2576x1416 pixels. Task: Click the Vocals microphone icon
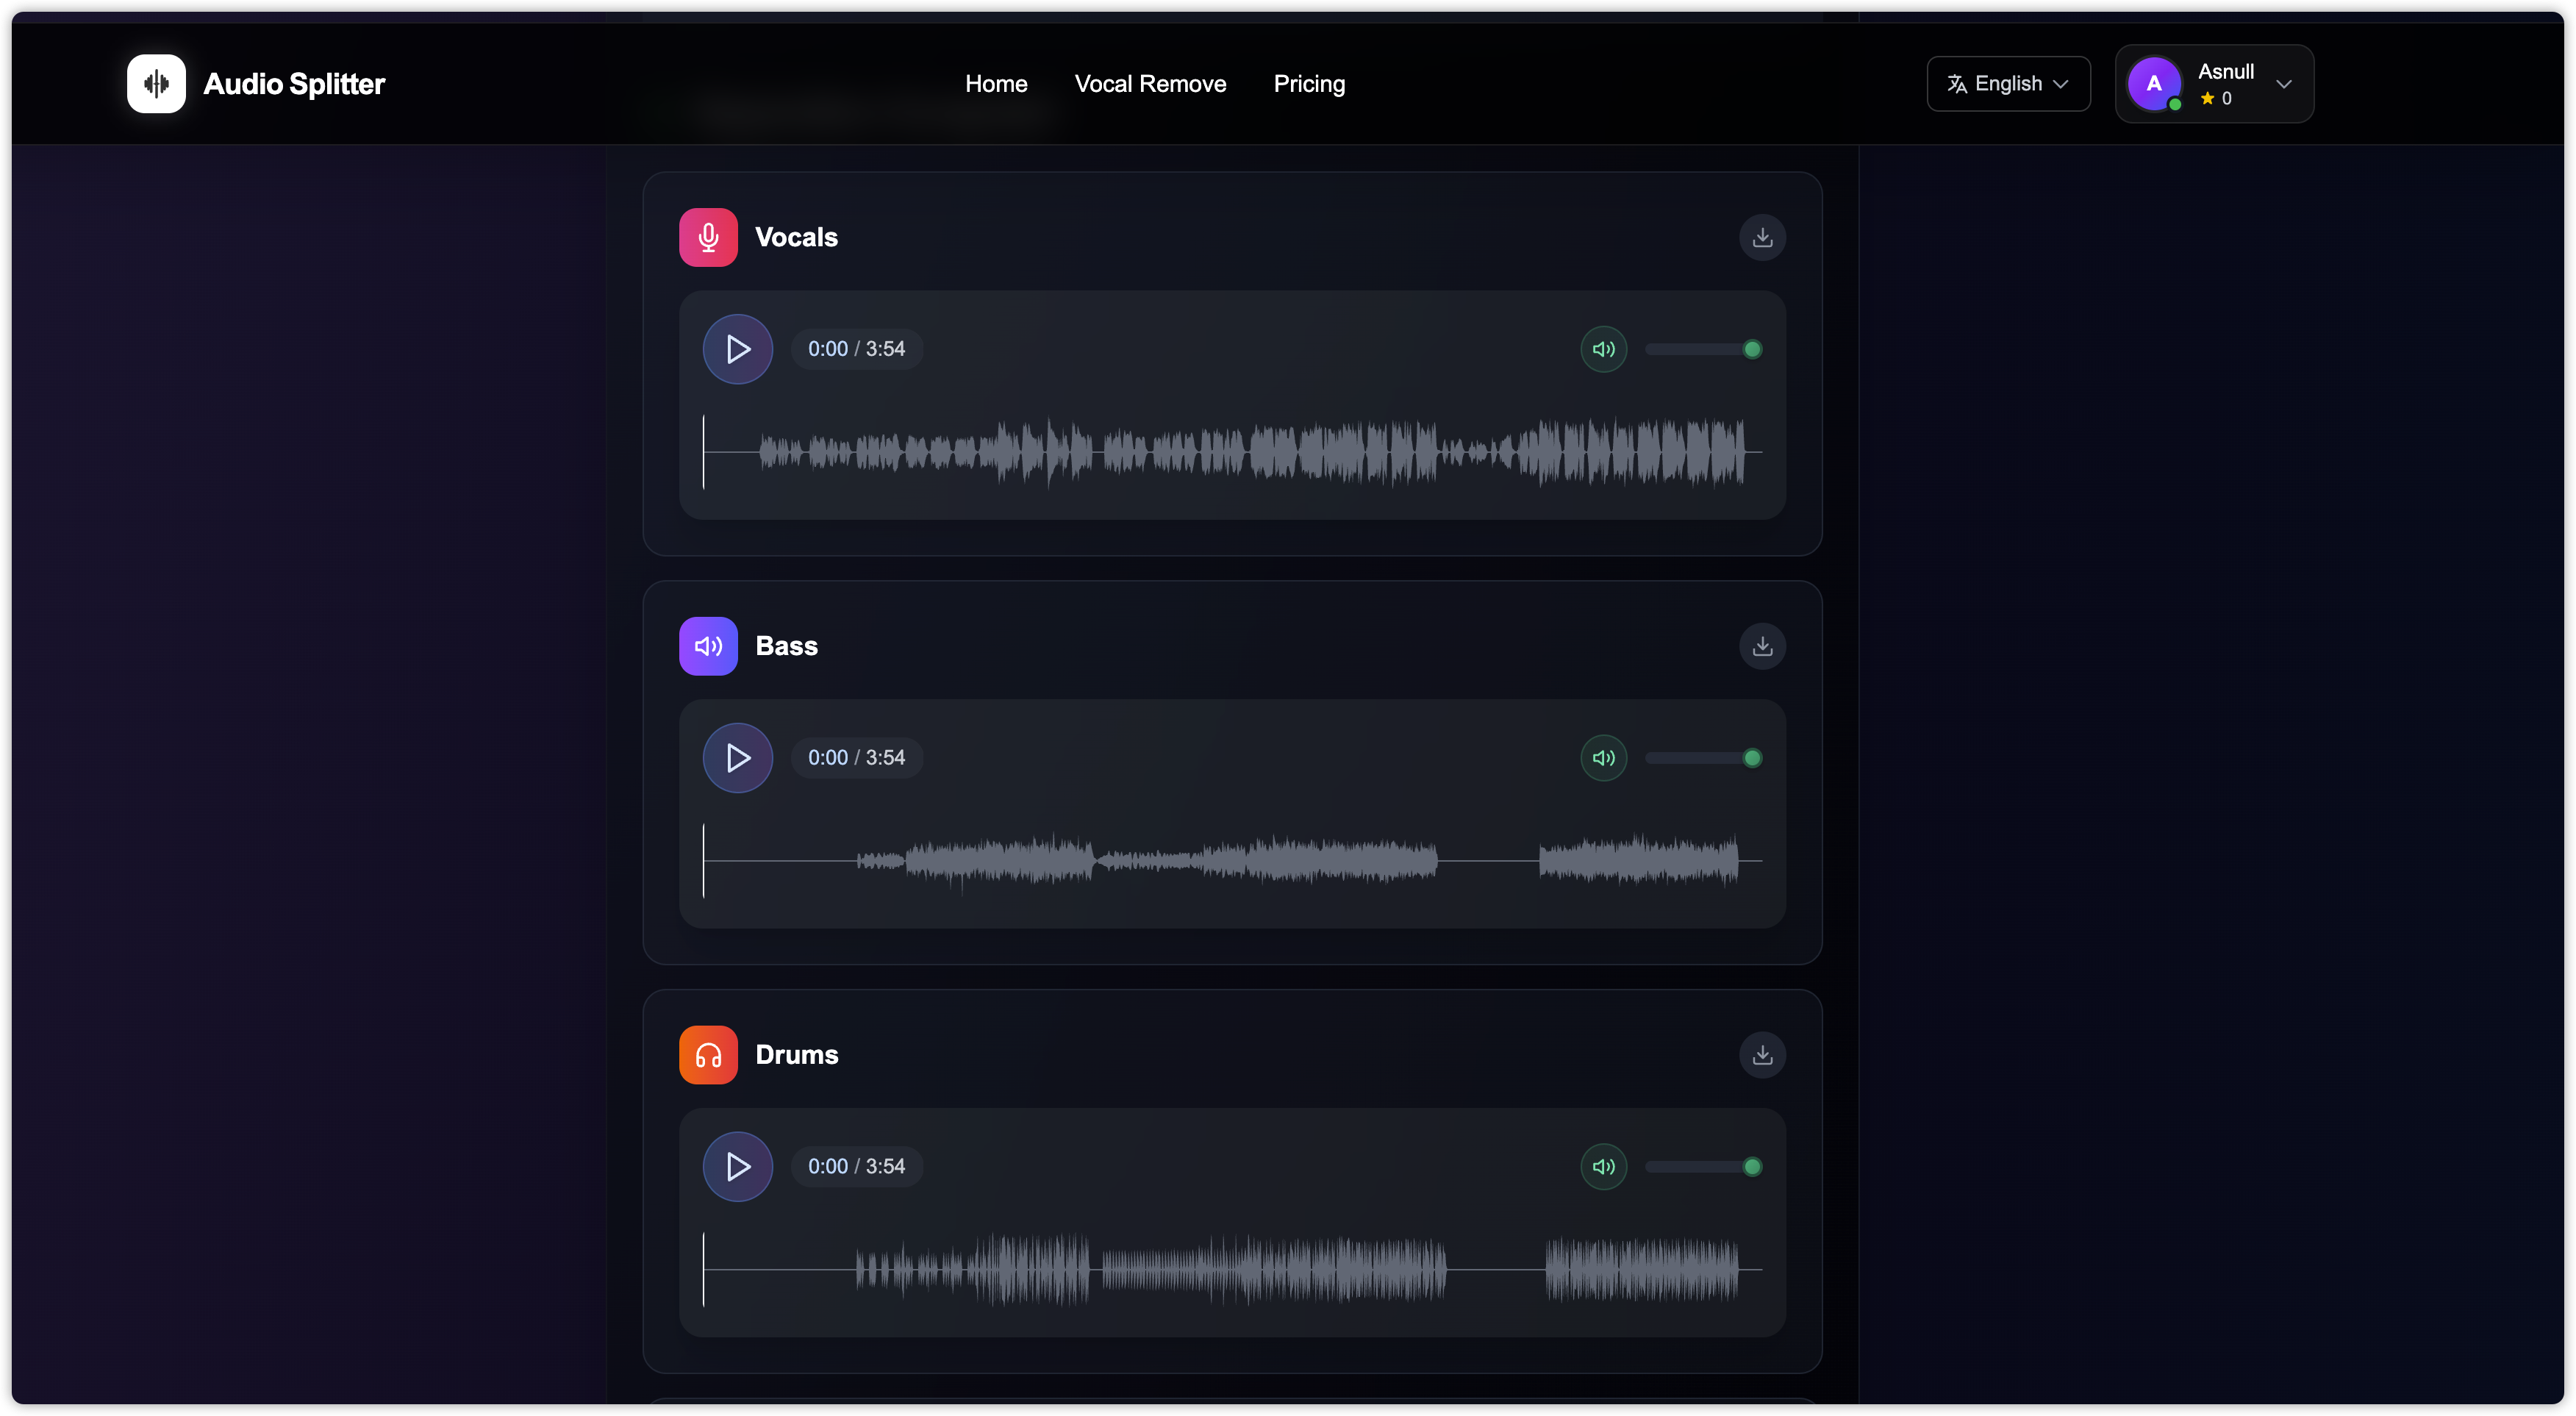point(708,237)
